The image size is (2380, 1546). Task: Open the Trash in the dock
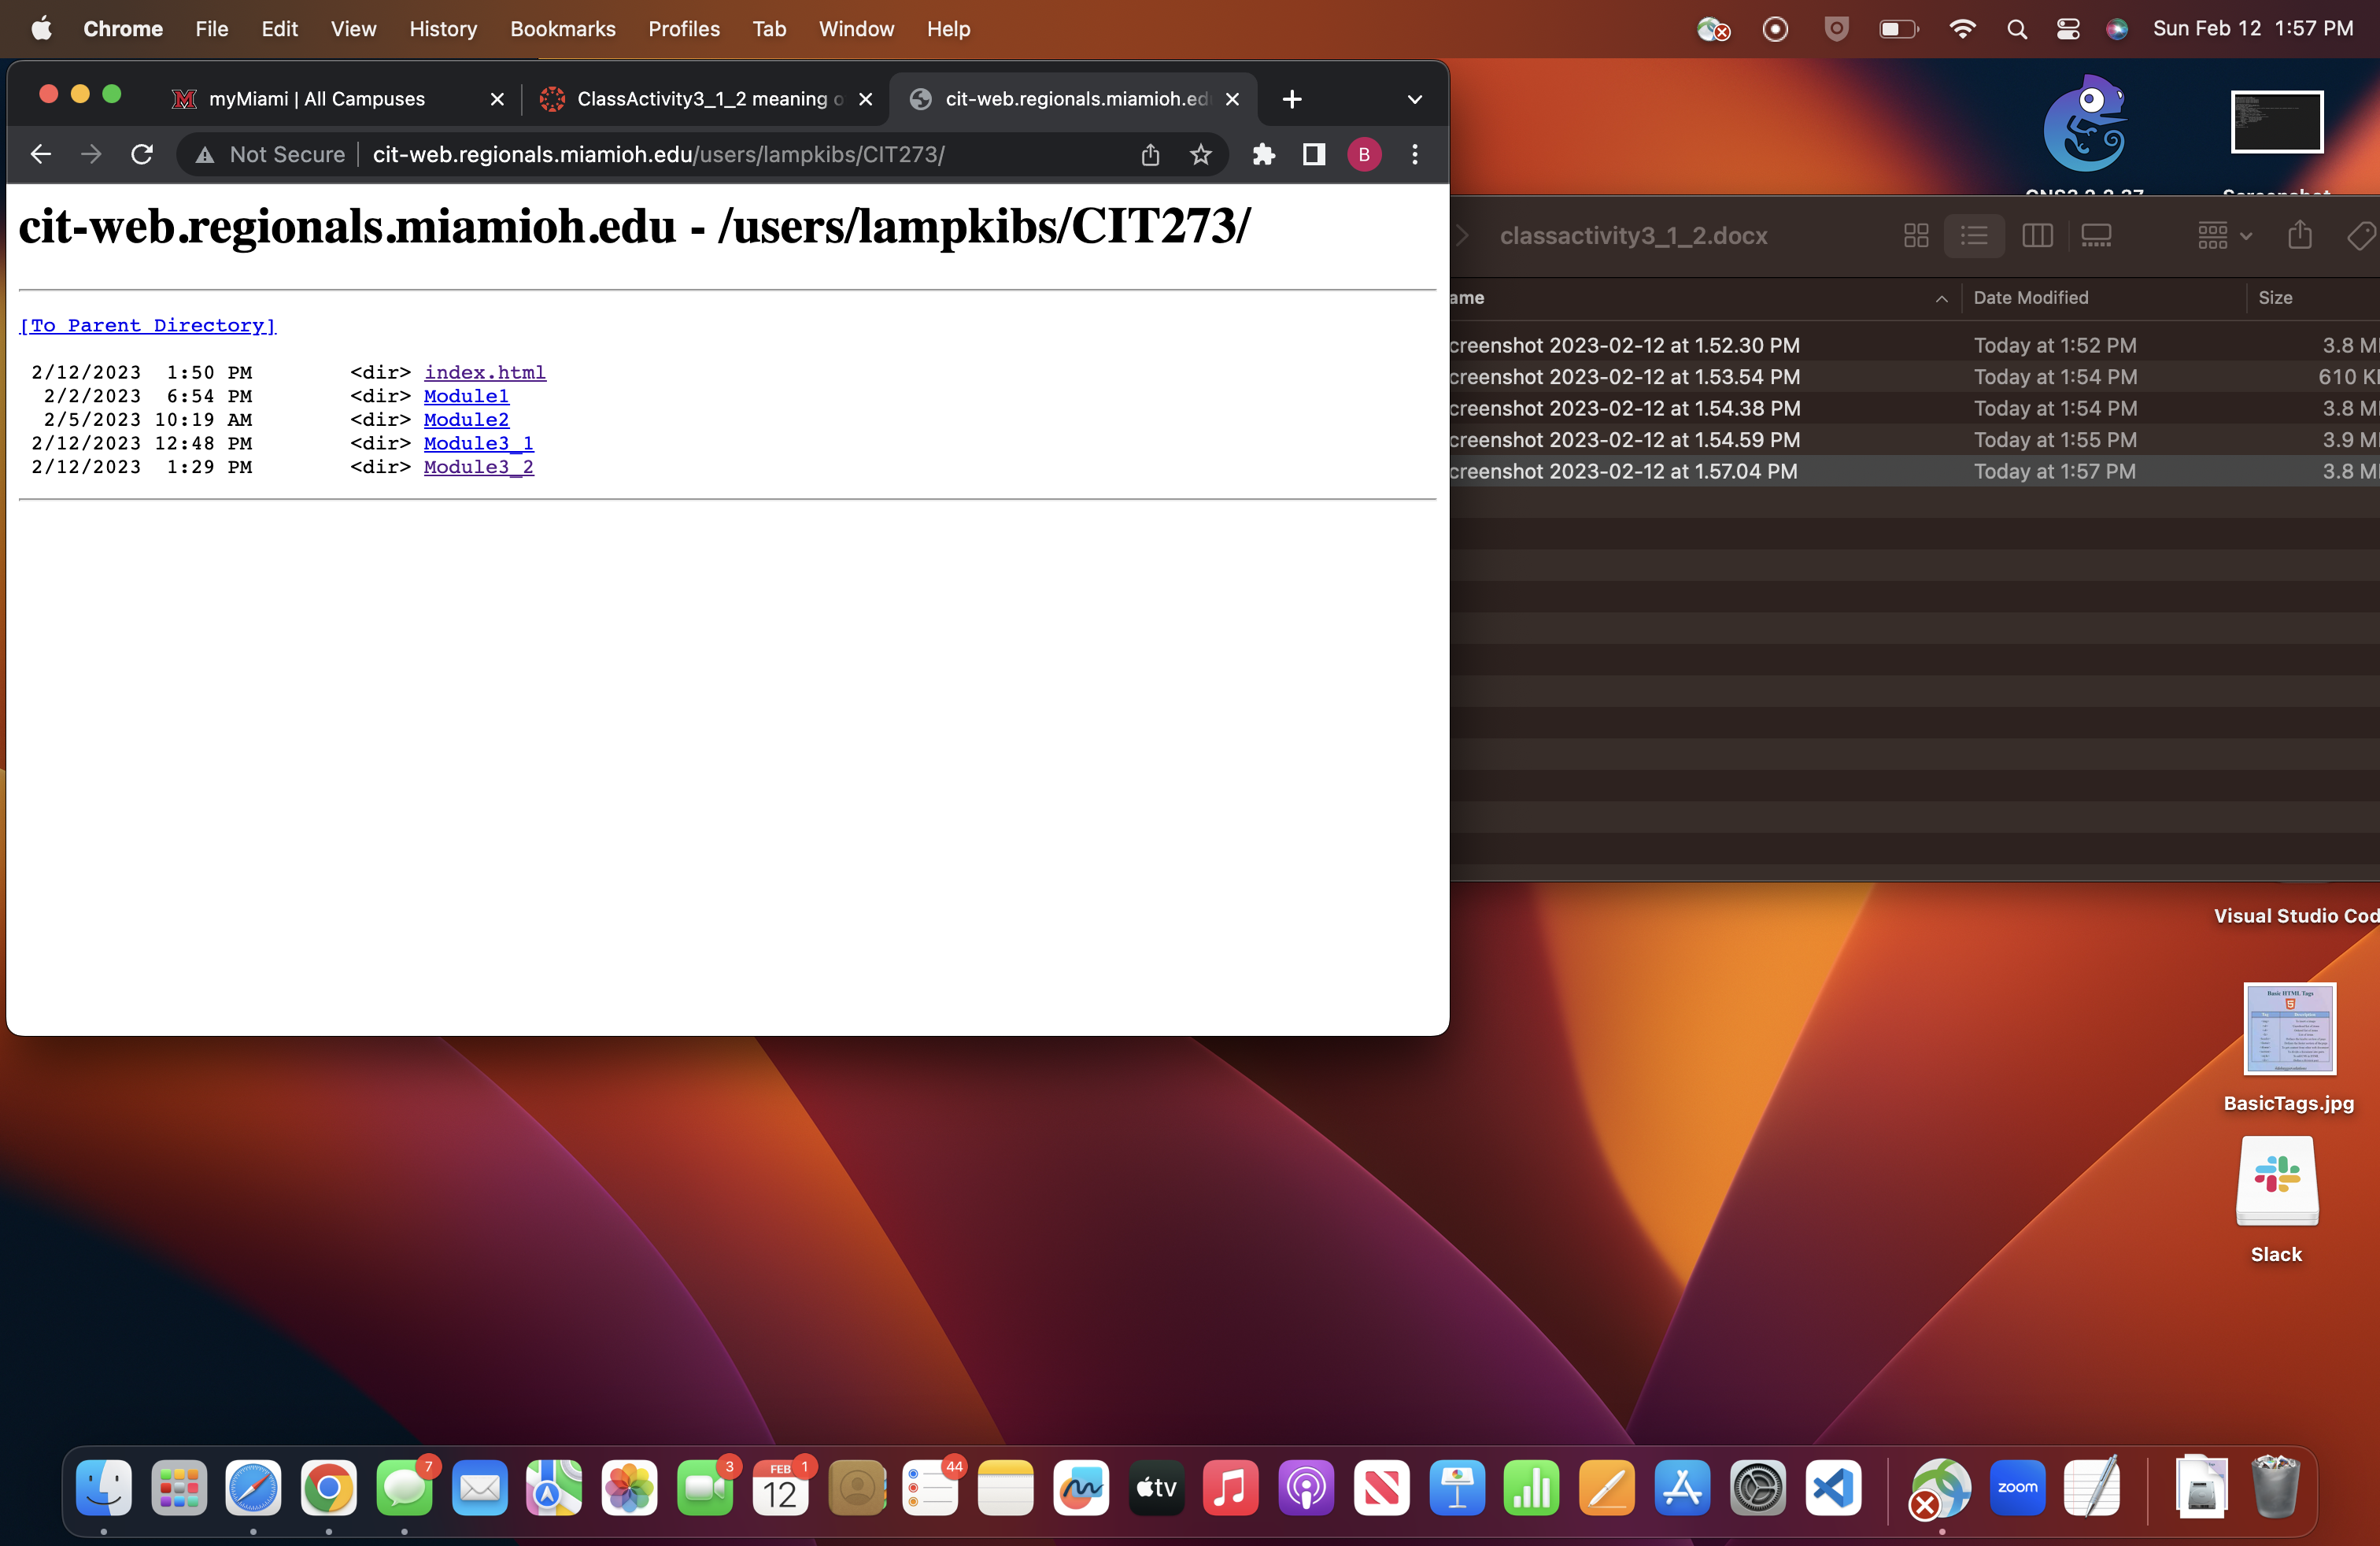pos(2275,1487)
